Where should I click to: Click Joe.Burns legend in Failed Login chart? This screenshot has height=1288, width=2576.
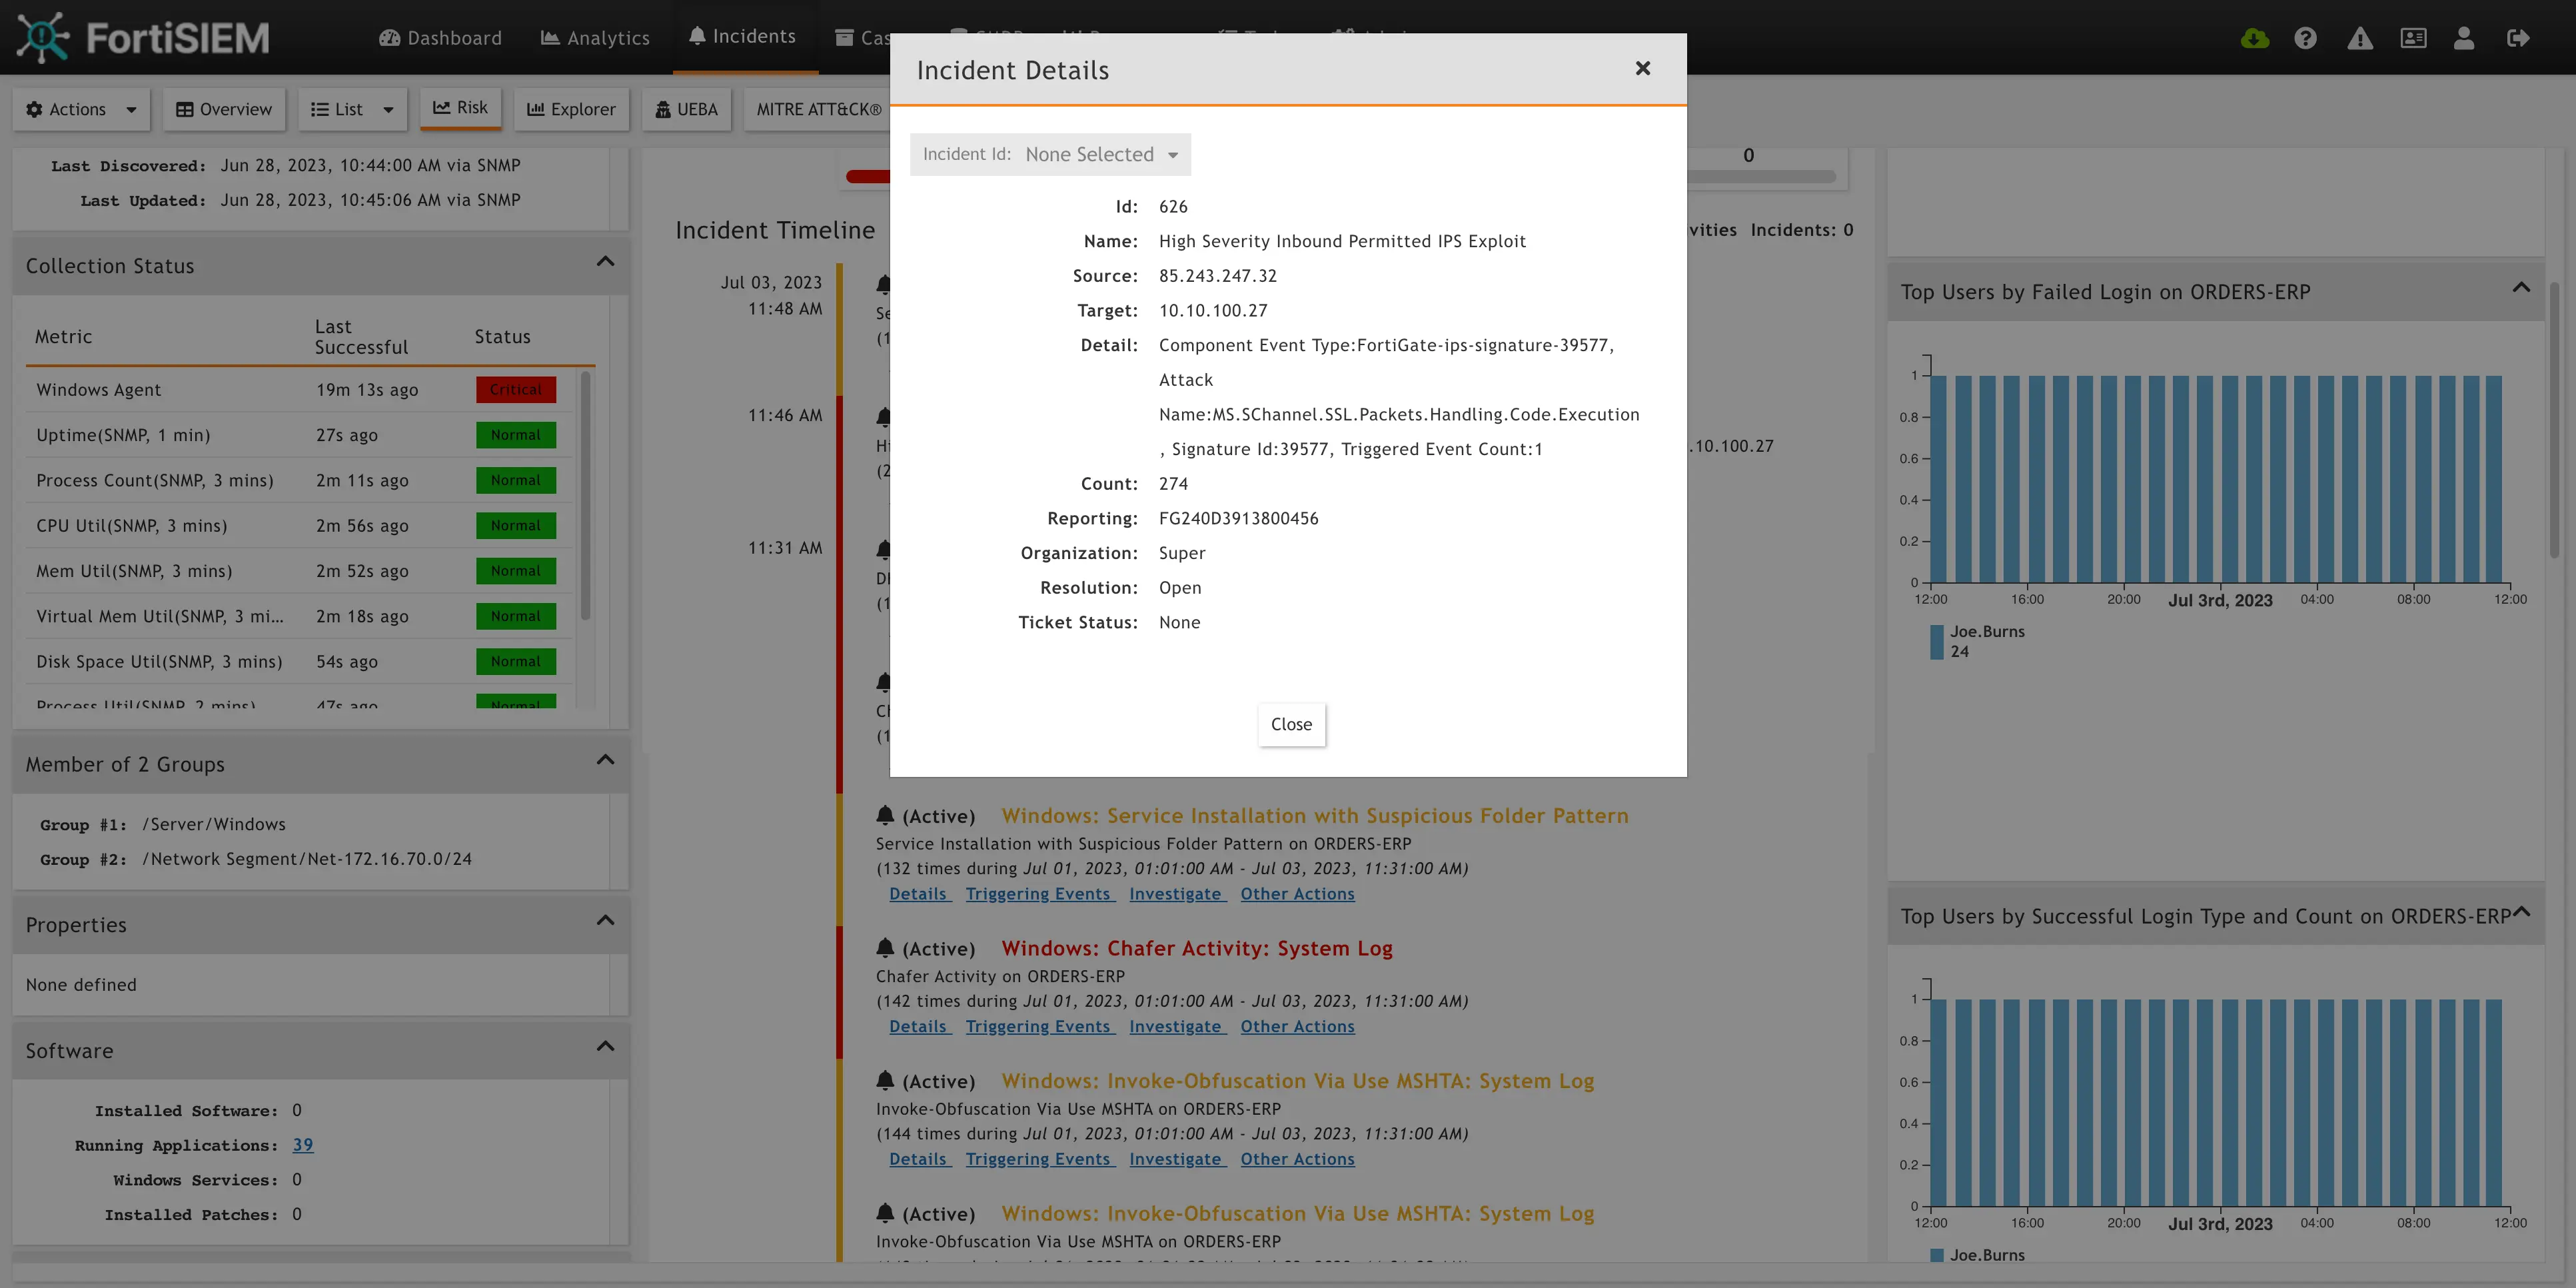[1977, 641]
